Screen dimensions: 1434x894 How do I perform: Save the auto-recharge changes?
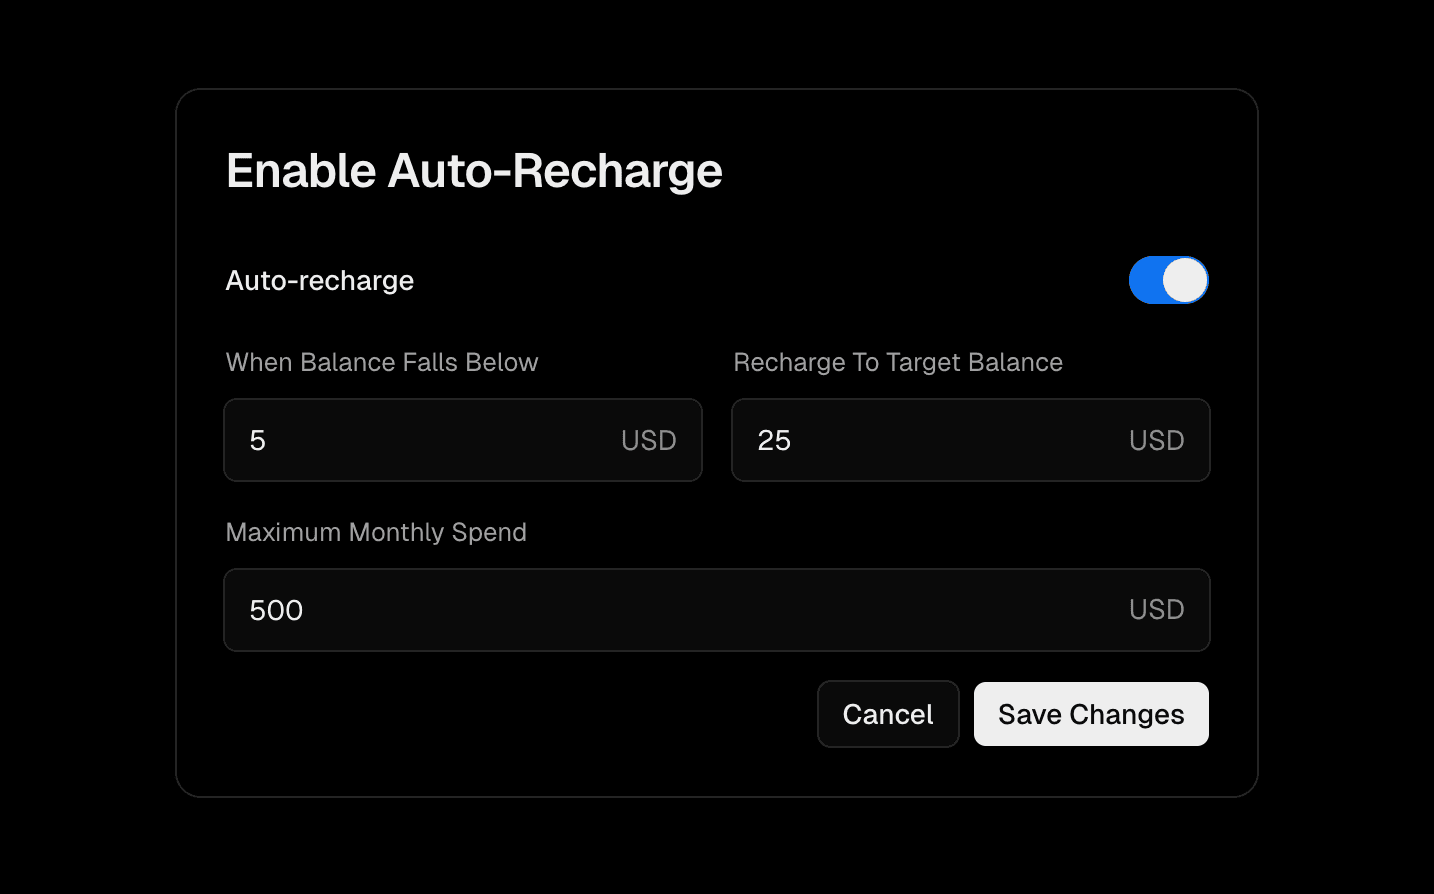1091,714
